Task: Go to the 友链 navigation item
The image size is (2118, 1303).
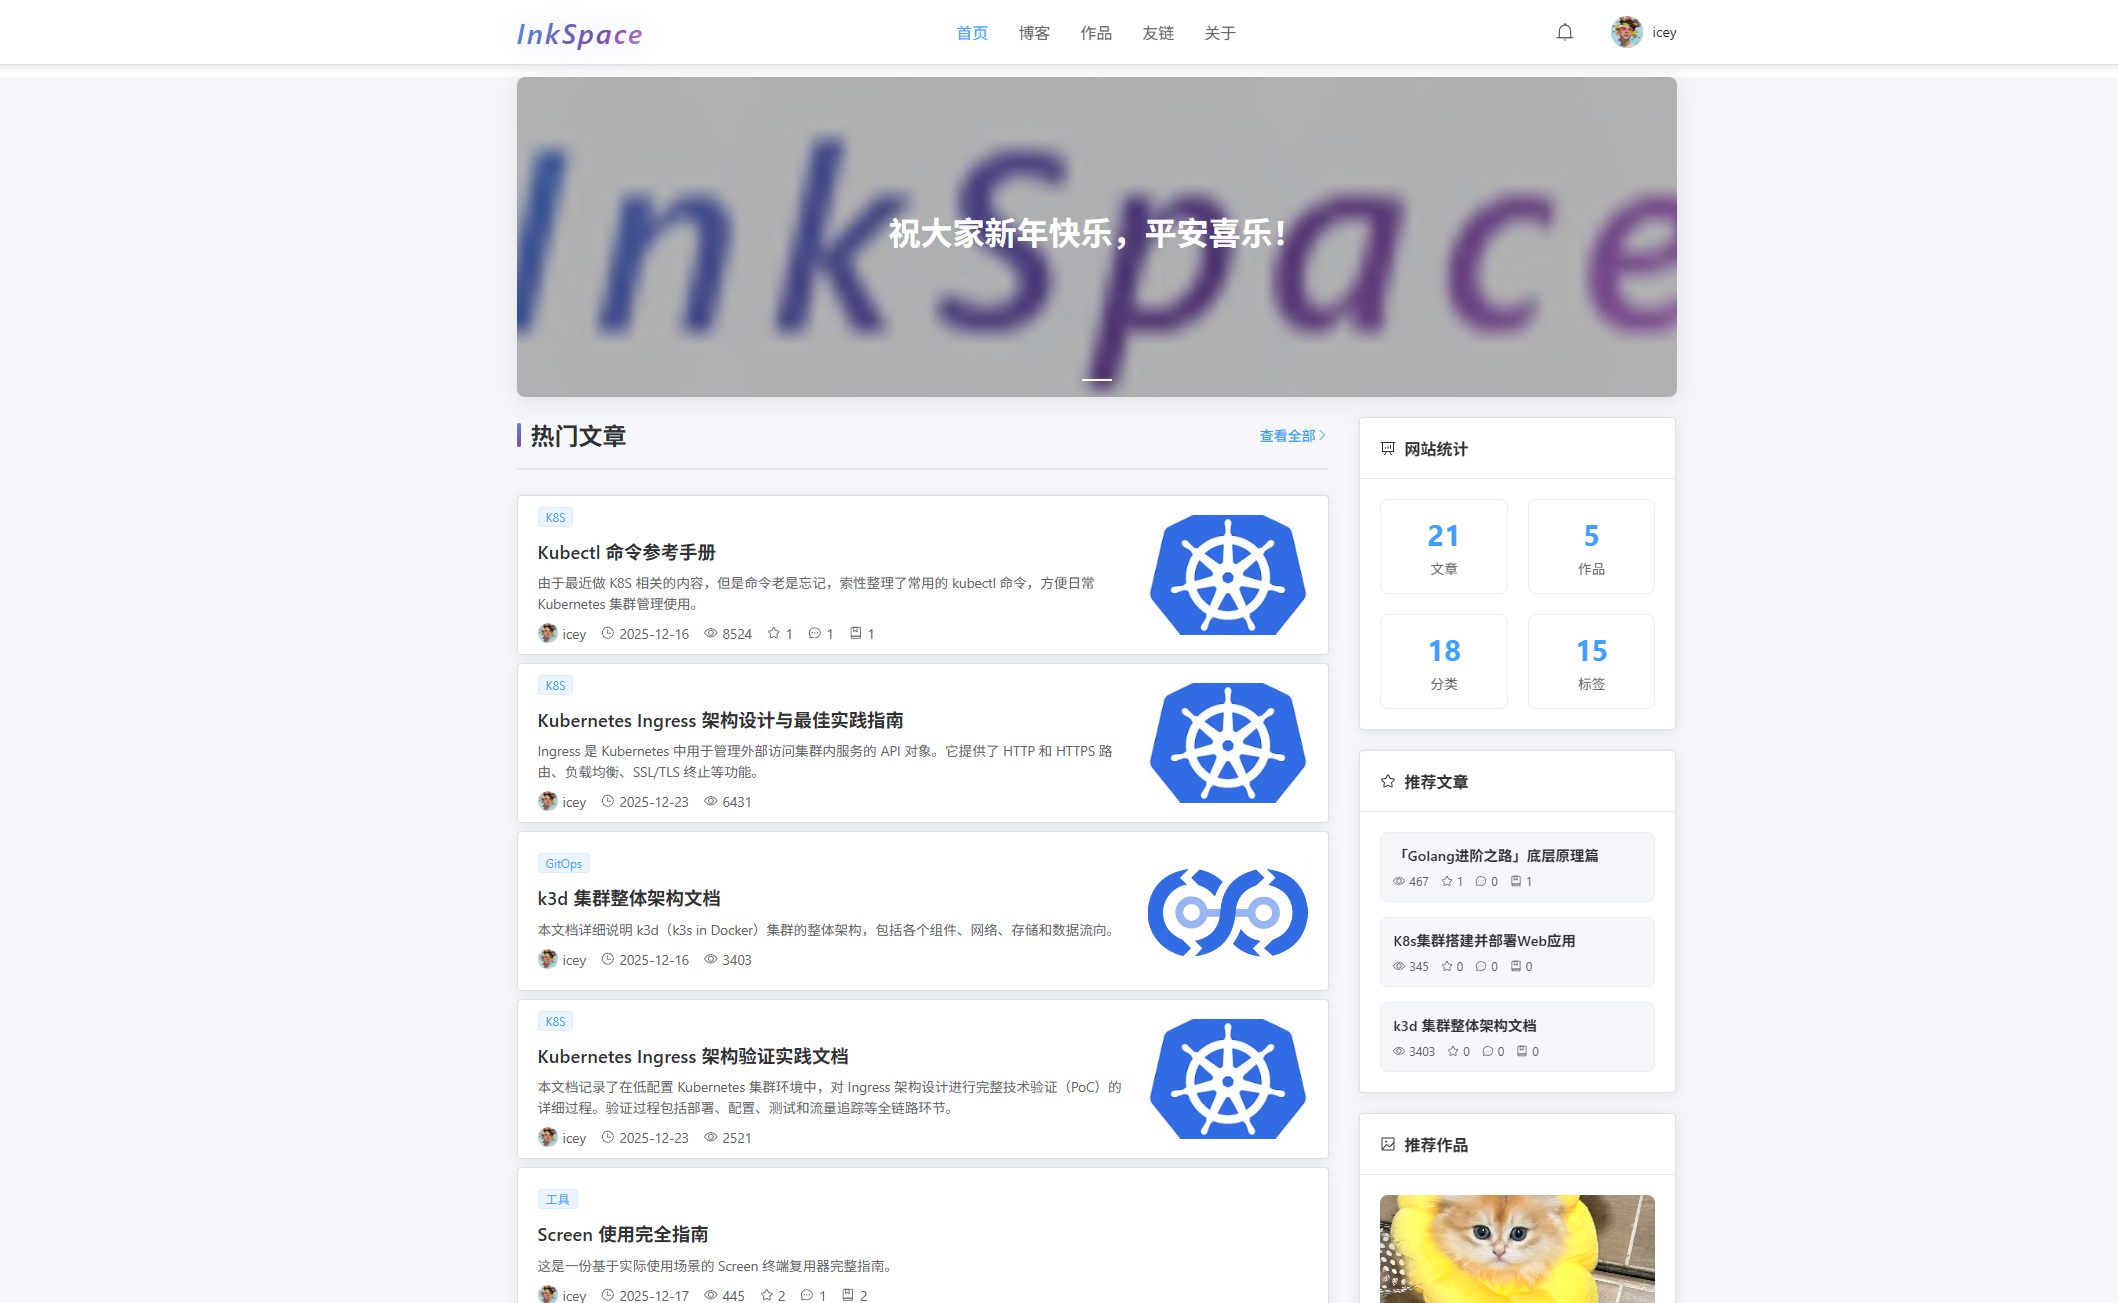Action: 1158,33
